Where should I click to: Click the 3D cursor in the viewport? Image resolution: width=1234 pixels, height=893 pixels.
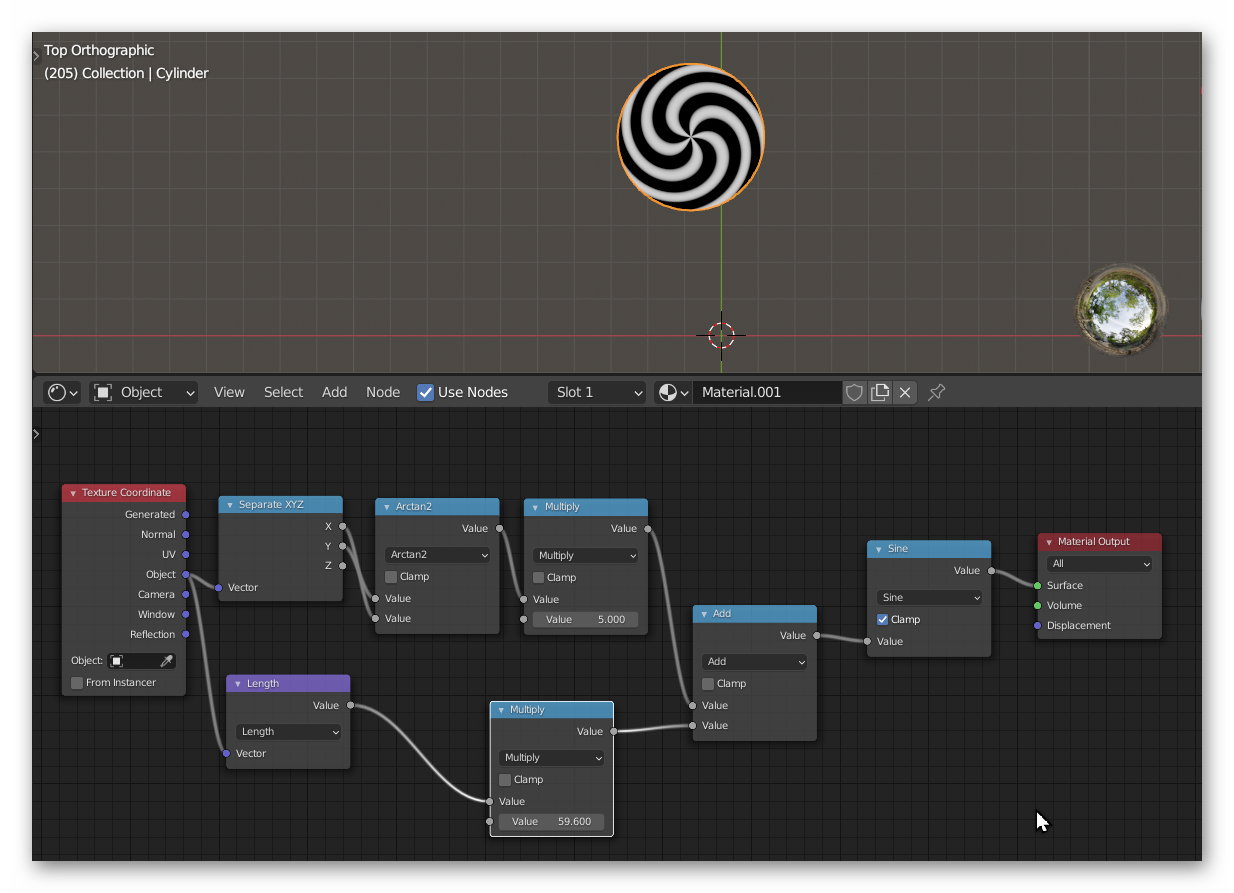point(721,334)
